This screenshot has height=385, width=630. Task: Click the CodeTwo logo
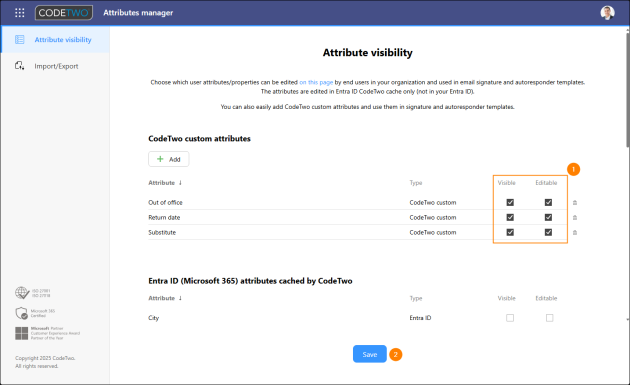point(64,13)
